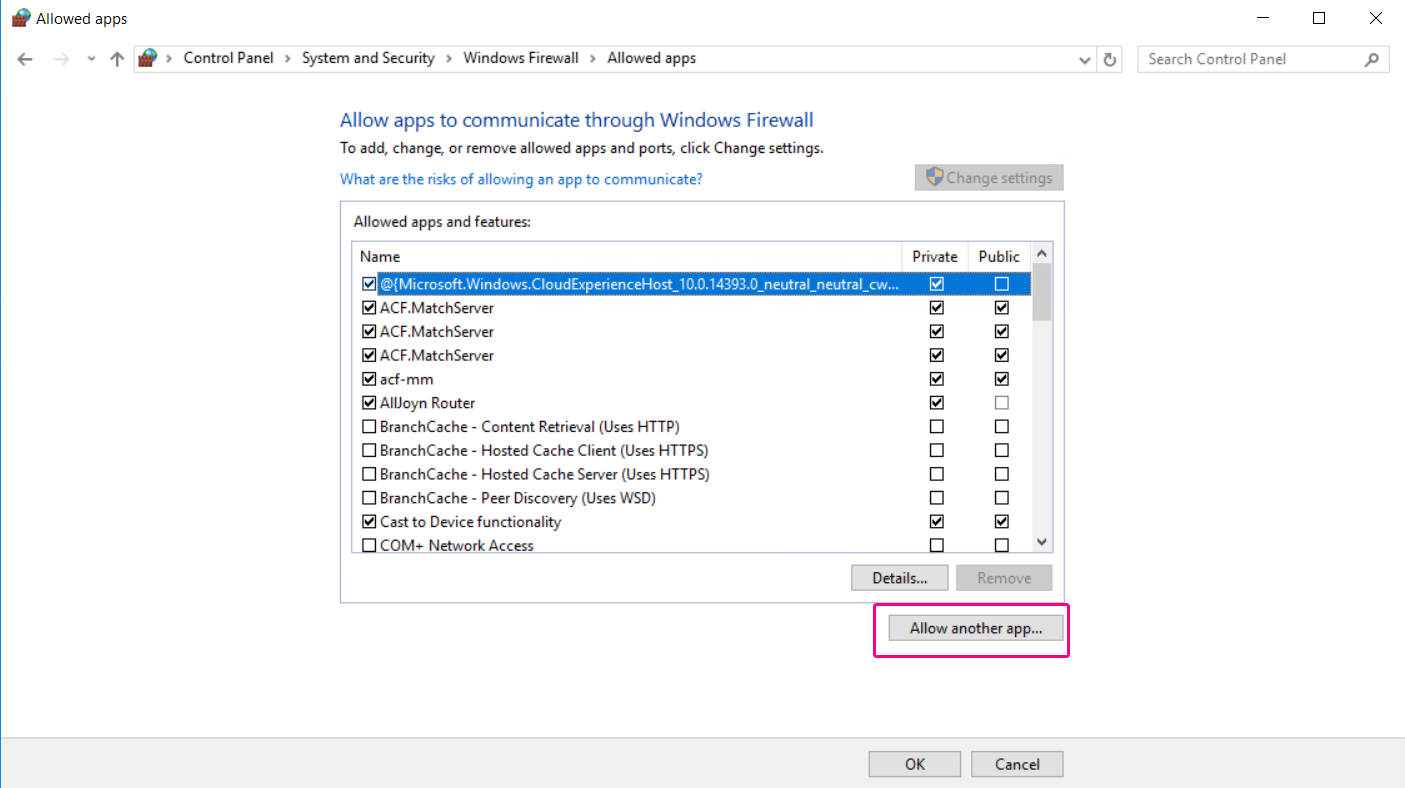Click the Change settings button
Image resolution: width=1405 pixels, height=788 pixels.
989,178
